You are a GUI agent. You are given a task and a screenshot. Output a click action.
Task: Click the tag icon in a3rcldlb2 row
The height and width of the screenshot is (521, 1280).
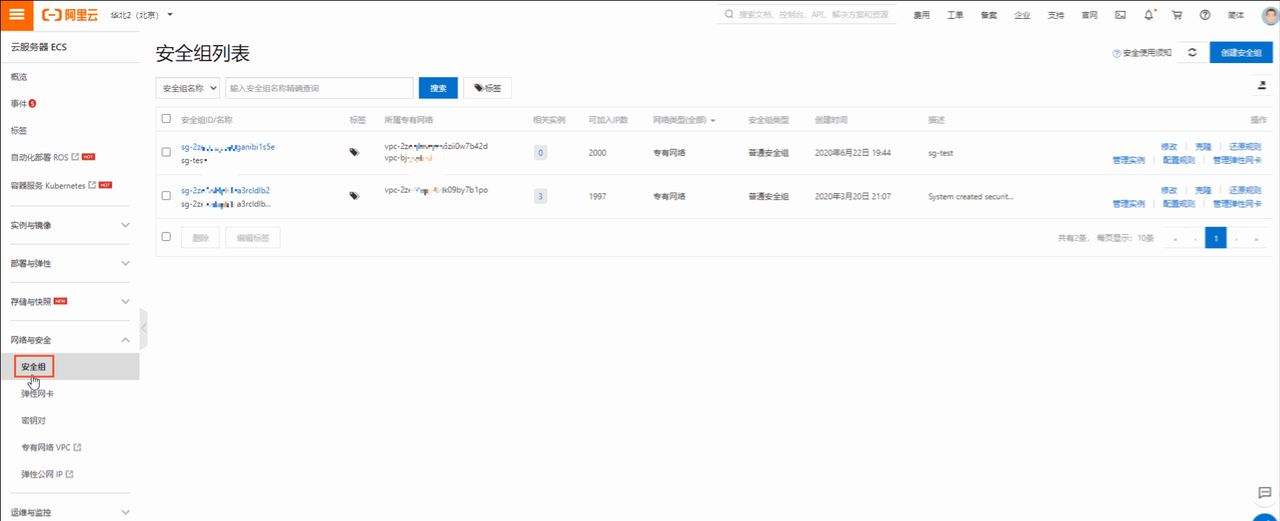[354, 196]
